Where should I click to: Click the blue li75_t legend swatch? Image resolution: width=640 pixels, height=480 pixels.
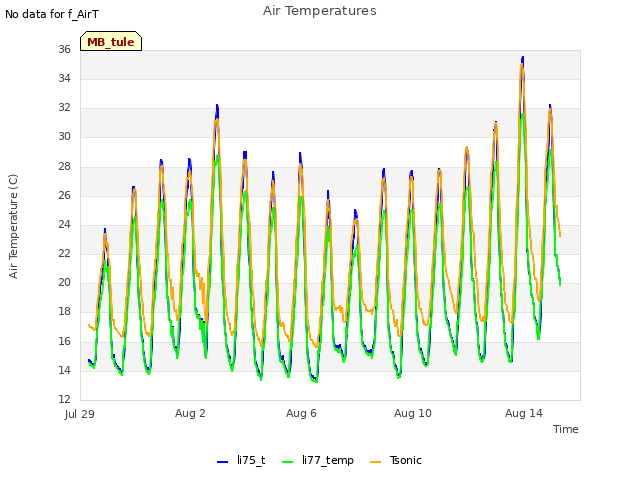222,462
